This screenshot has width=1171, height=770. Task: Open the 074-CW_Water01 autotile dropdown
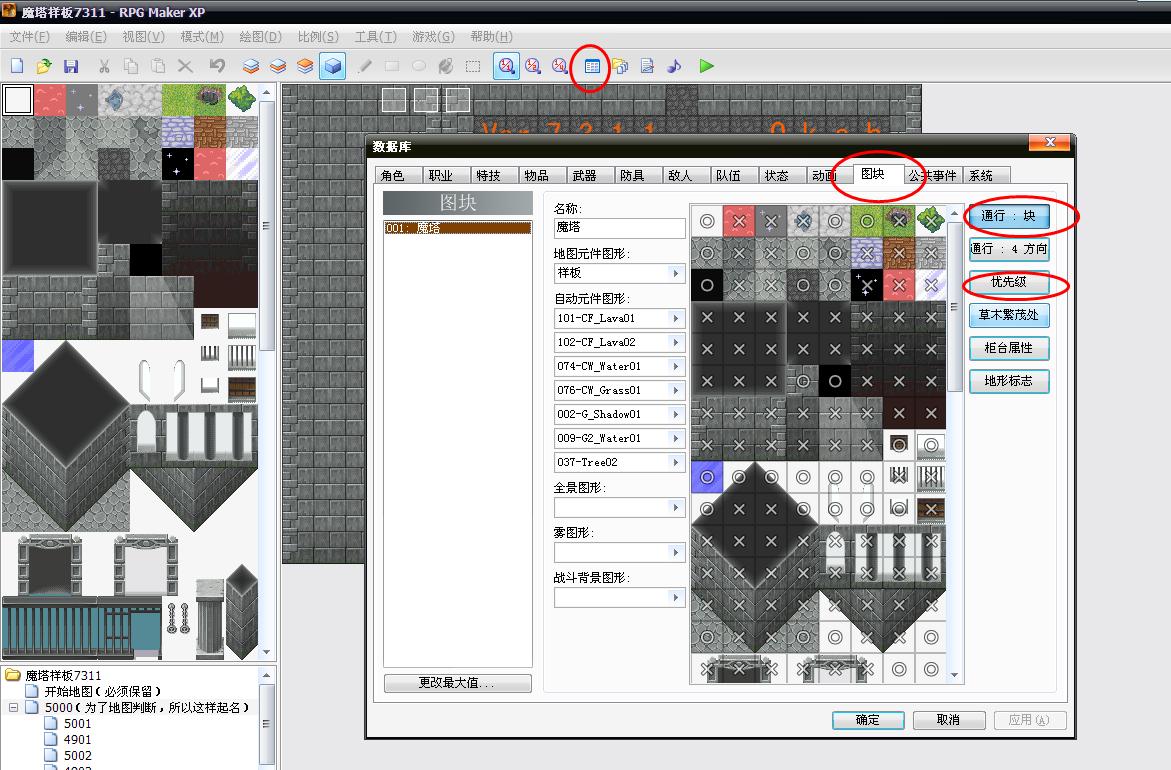tap(620, 366)
